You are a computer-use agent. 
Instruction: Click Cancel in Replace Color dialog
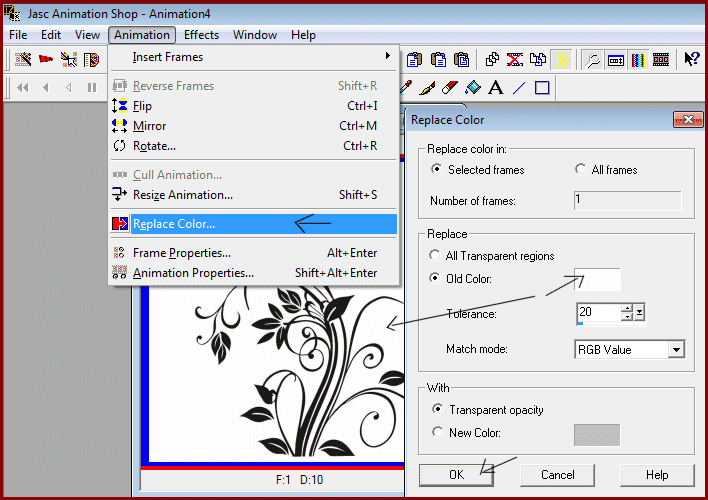[557, 475]
